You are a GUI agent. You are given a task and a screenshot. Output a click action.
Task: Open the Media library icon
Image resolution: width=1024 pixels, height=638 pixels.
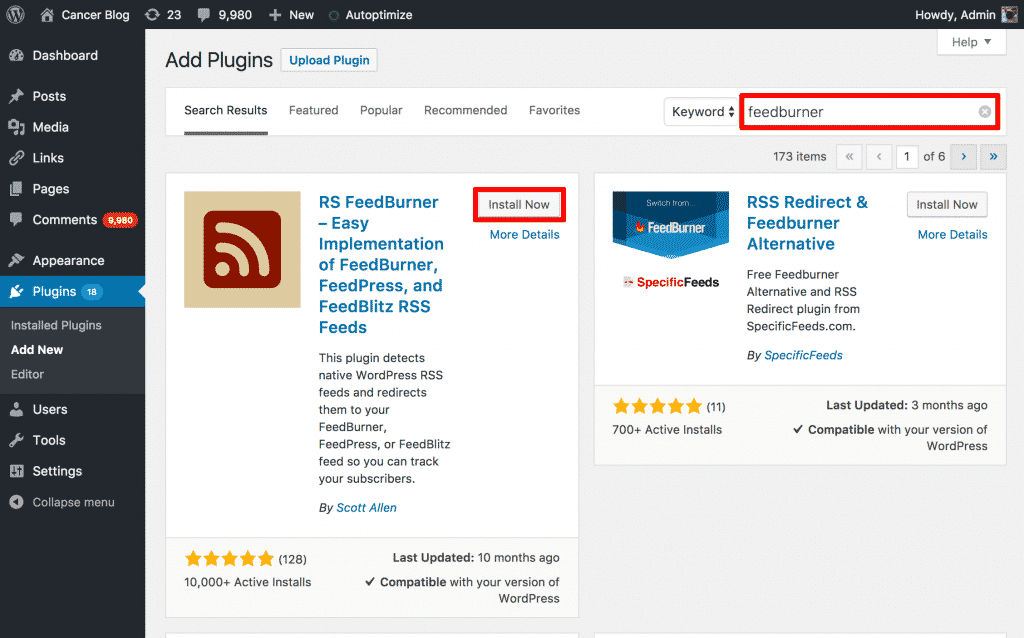click(18, 127)
